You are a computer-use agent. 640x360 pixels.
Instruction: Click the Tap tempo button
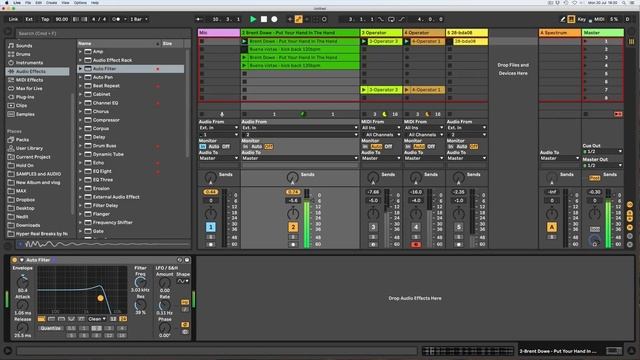pos(45,19)
